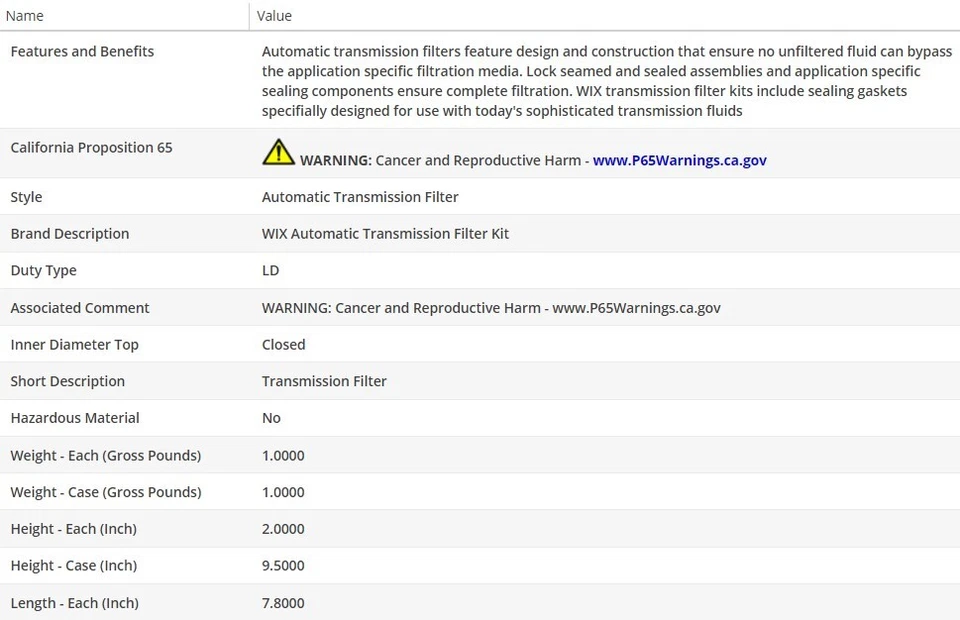Click the WIX Automatic Transmission Filter Kit value
960x620 pixels.
(x=385, y=234)
